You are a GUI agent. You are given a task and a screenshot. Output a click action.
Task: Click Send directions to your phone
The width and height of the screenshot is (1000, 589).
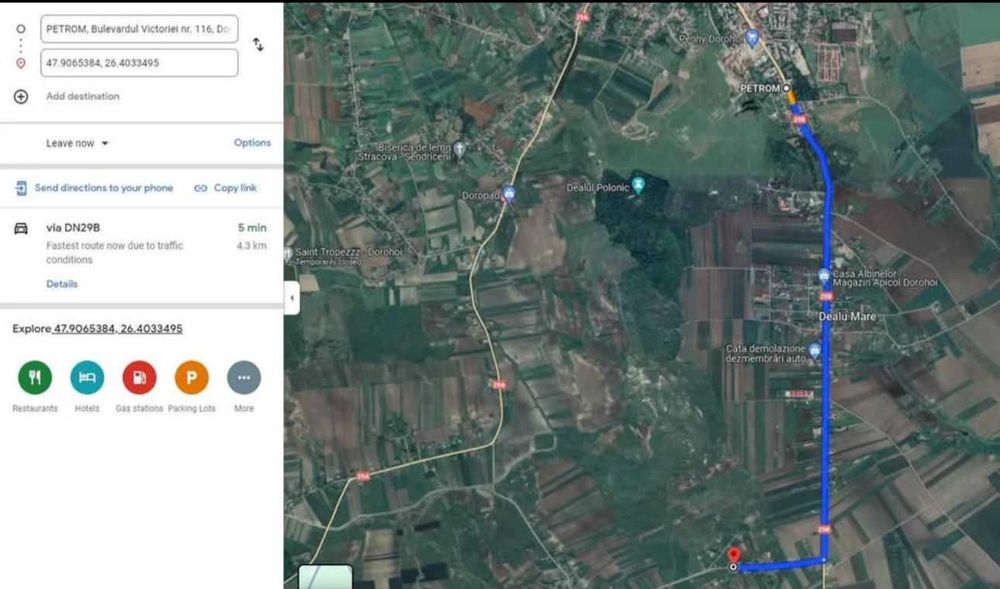coord(104,188)
